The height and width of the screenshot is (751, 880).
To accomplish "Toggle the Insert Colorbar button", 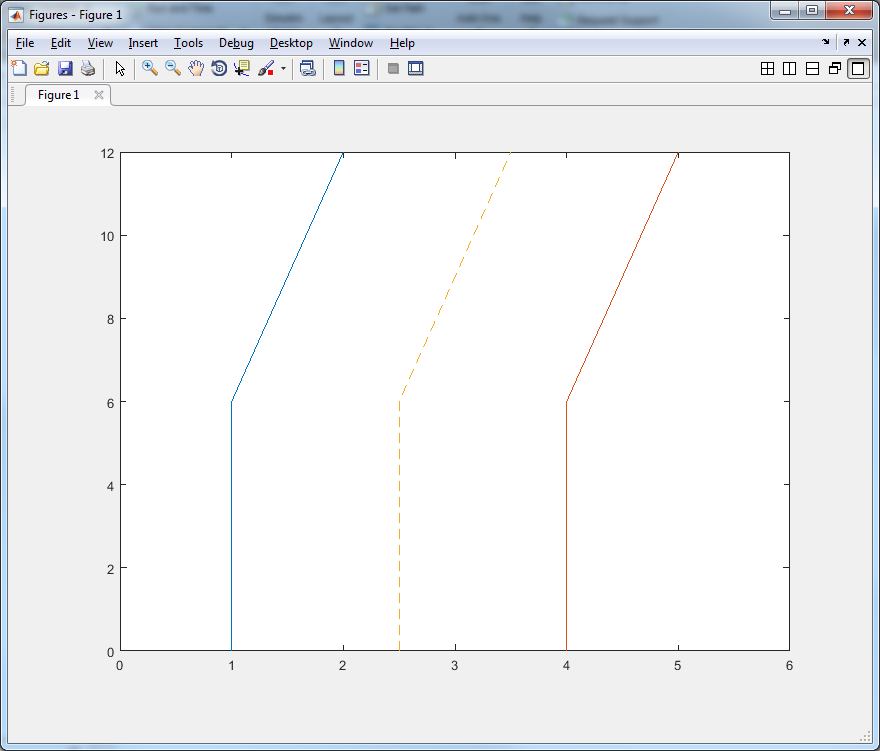I will [339, 69].
